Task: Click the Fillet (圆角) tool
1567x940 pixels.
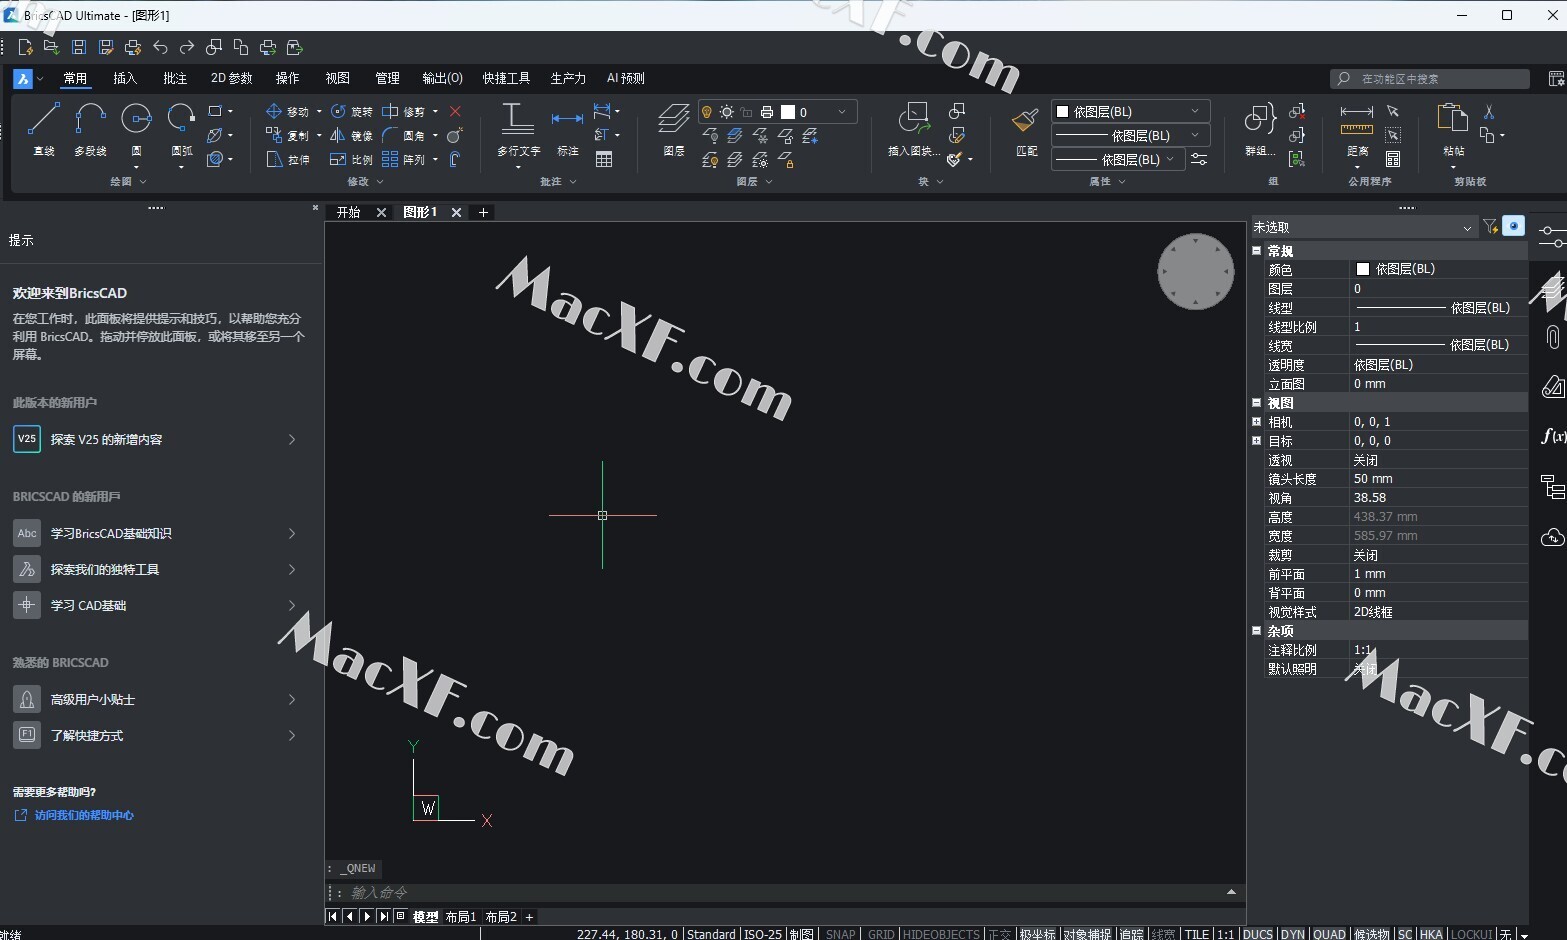Action: 404,135
